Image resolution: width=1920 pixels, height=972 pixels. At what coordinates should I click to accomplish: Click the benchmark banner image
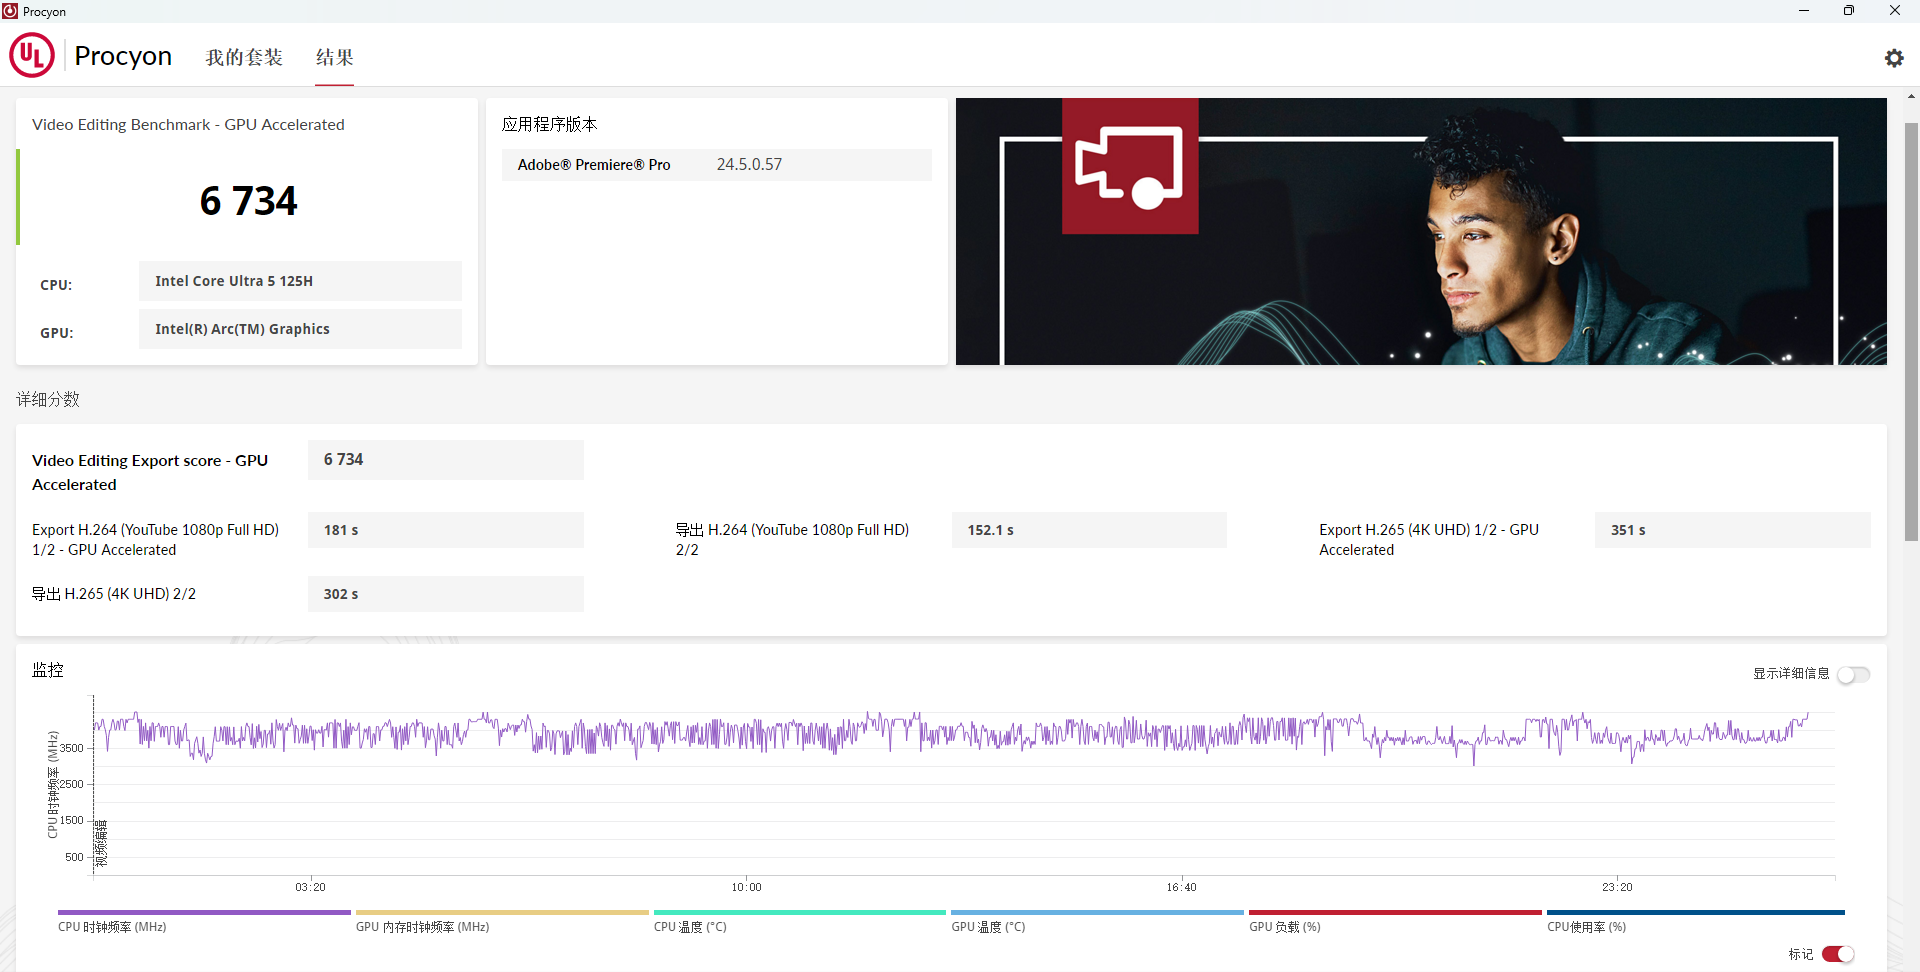1421,231
